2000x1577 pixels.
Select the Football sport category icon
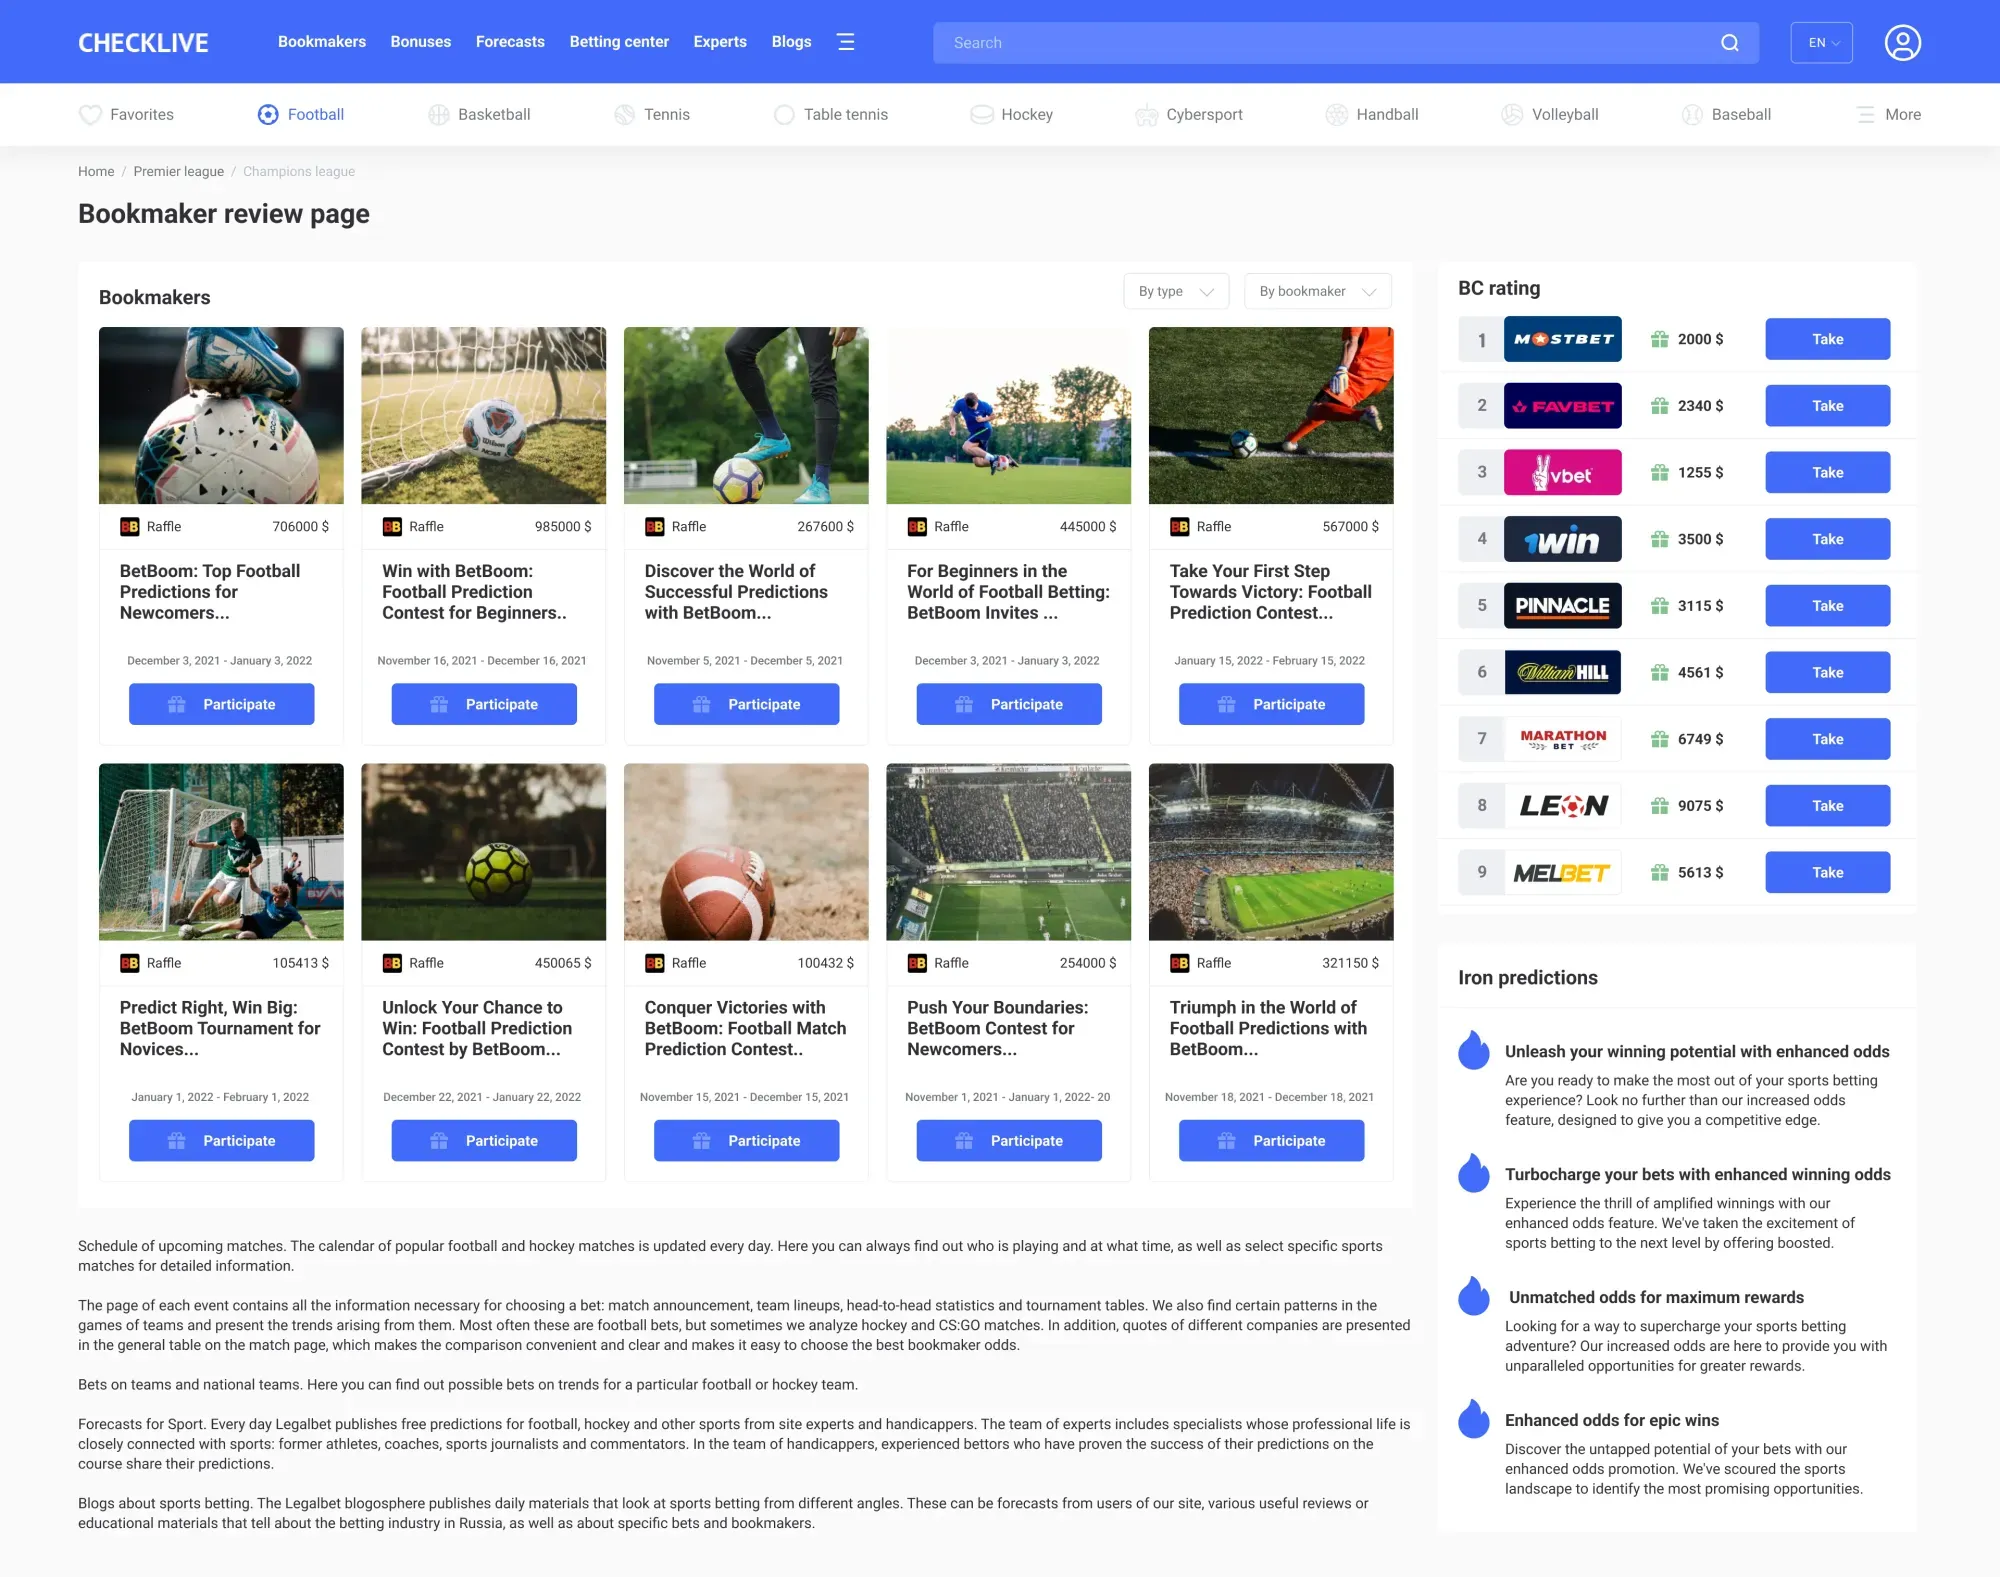point(267,114)
